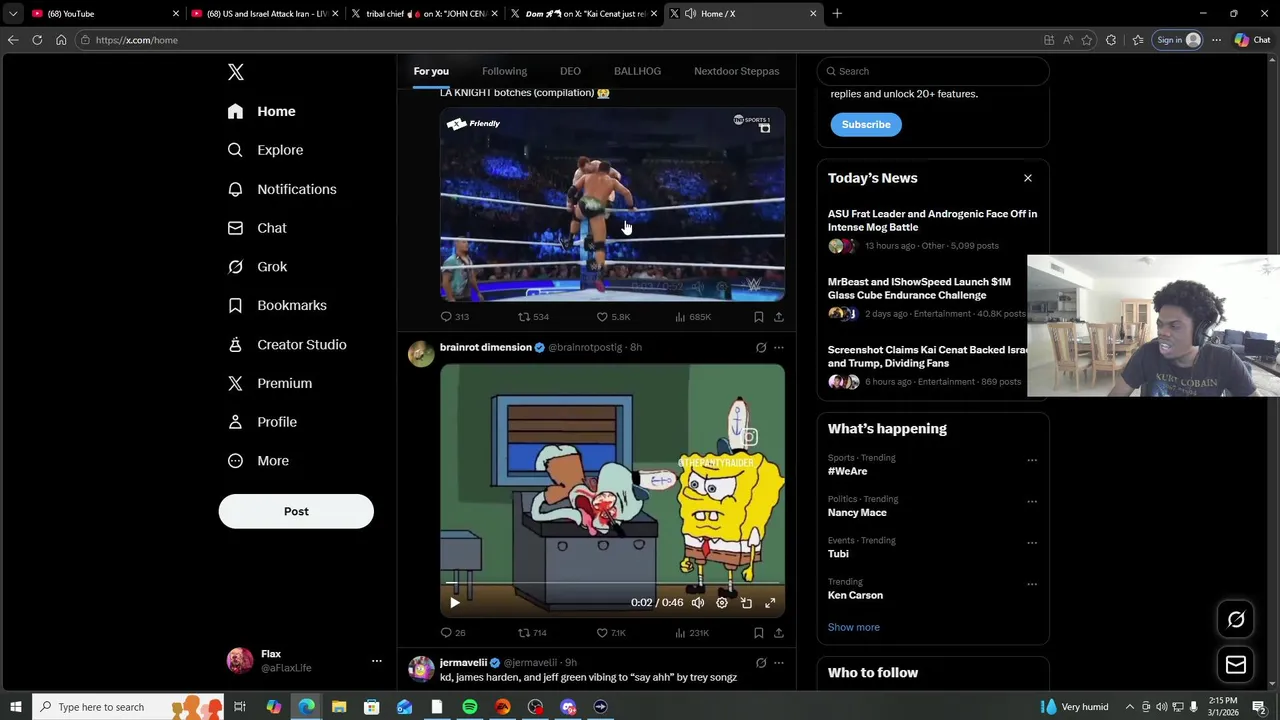
Task: Open Spotify from the taskbar
Action: (x=470, y=707)
